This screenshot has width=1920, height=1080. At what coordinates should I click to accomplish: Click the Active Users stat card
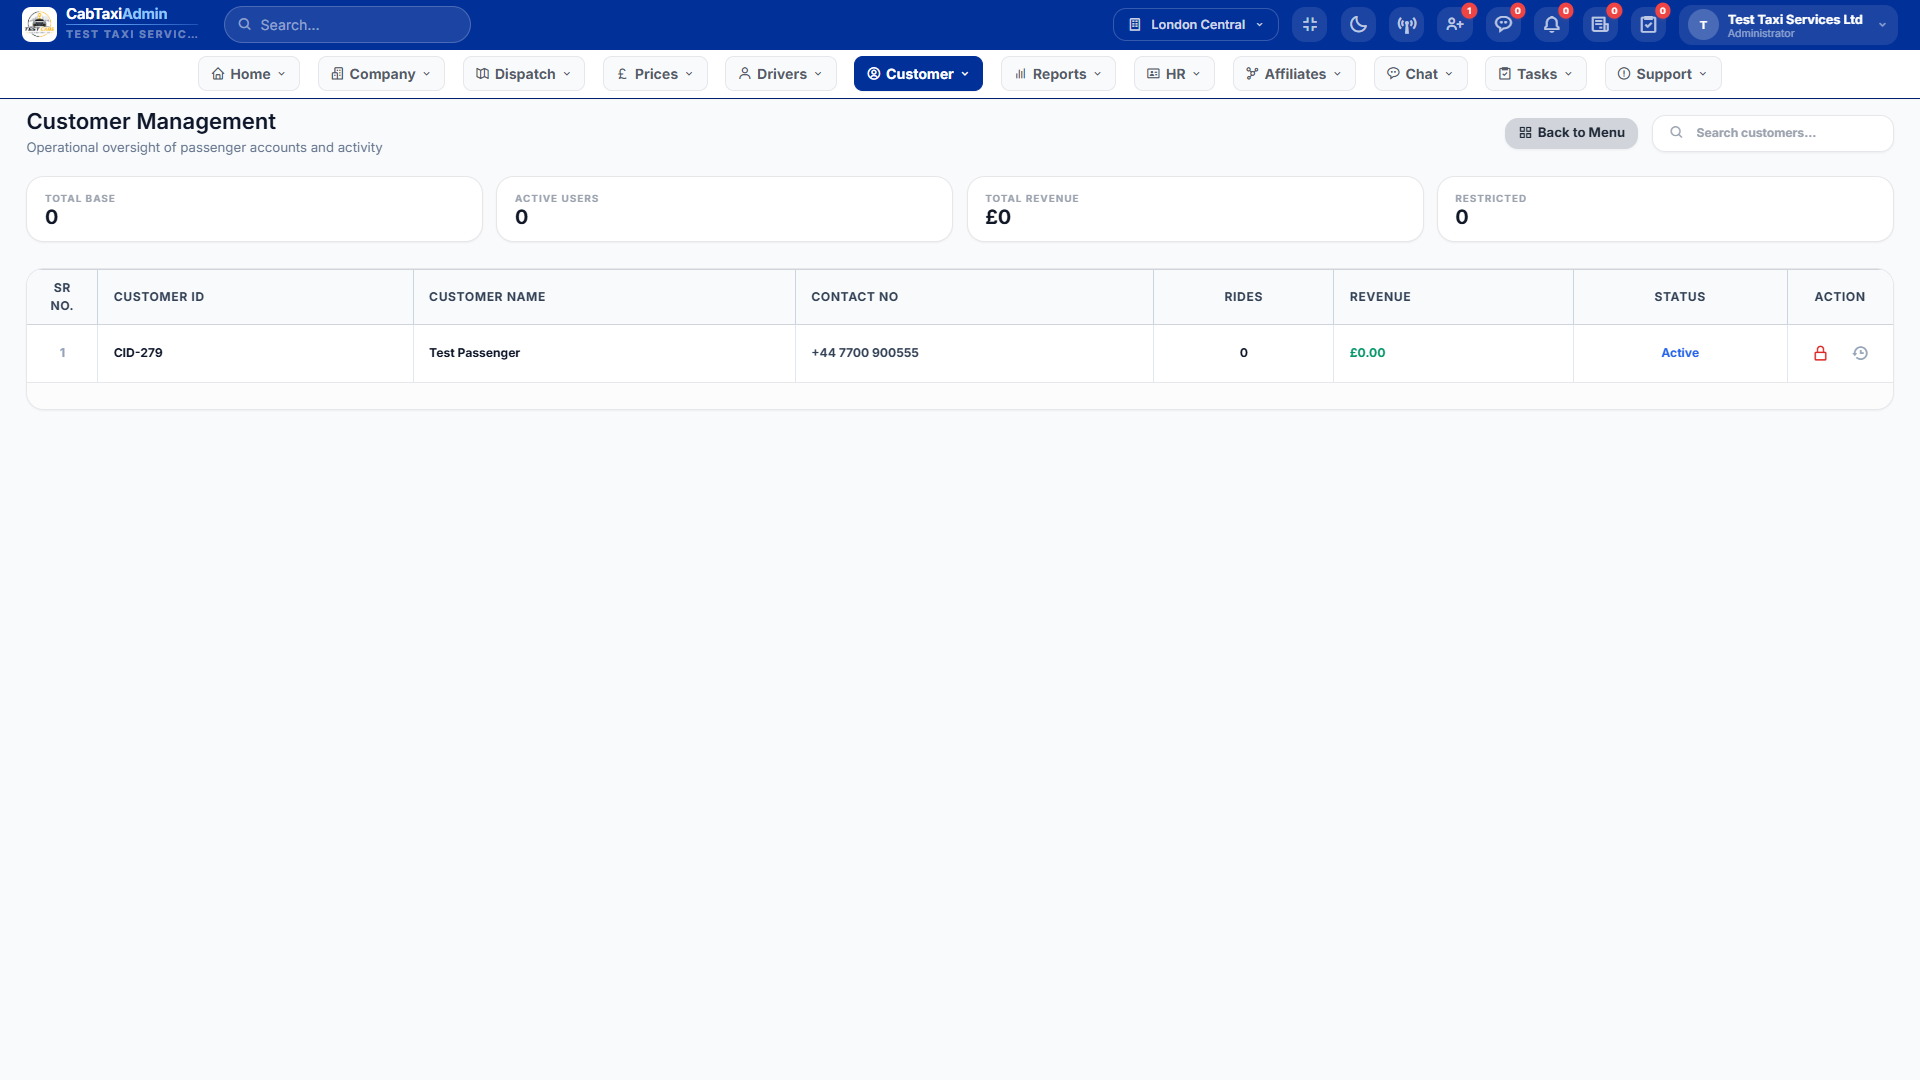pos(724,209)
